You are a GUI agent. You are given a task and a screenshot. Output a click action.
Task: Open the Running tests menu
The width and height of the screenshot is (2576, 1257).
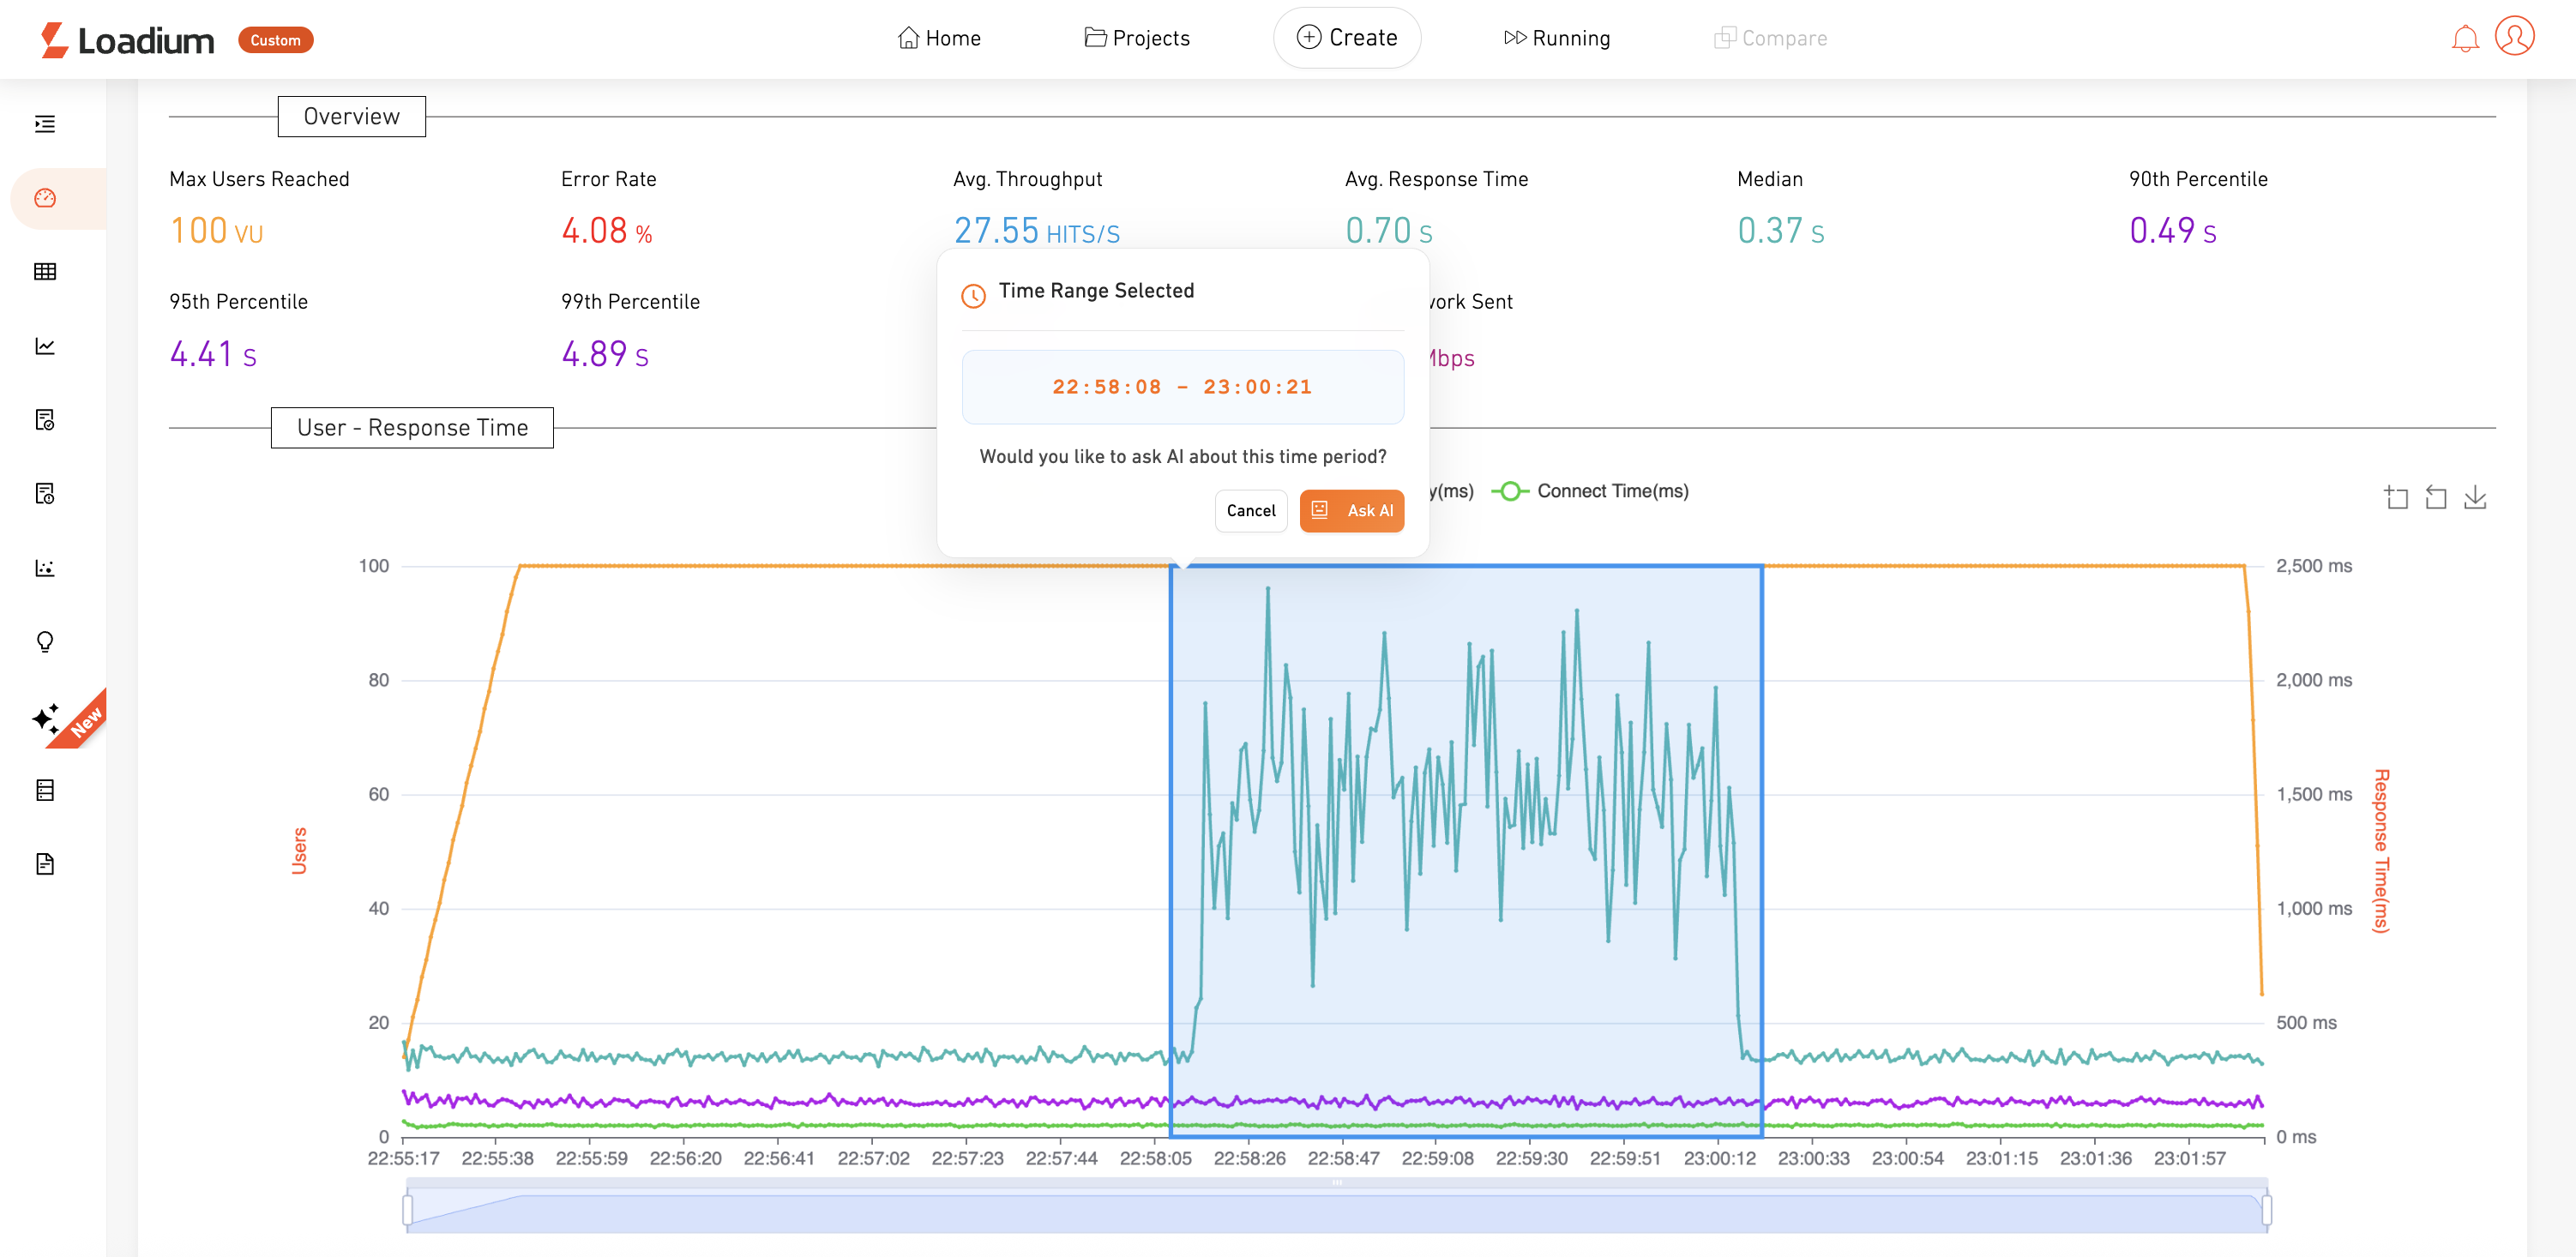(x=1556, y=38)
